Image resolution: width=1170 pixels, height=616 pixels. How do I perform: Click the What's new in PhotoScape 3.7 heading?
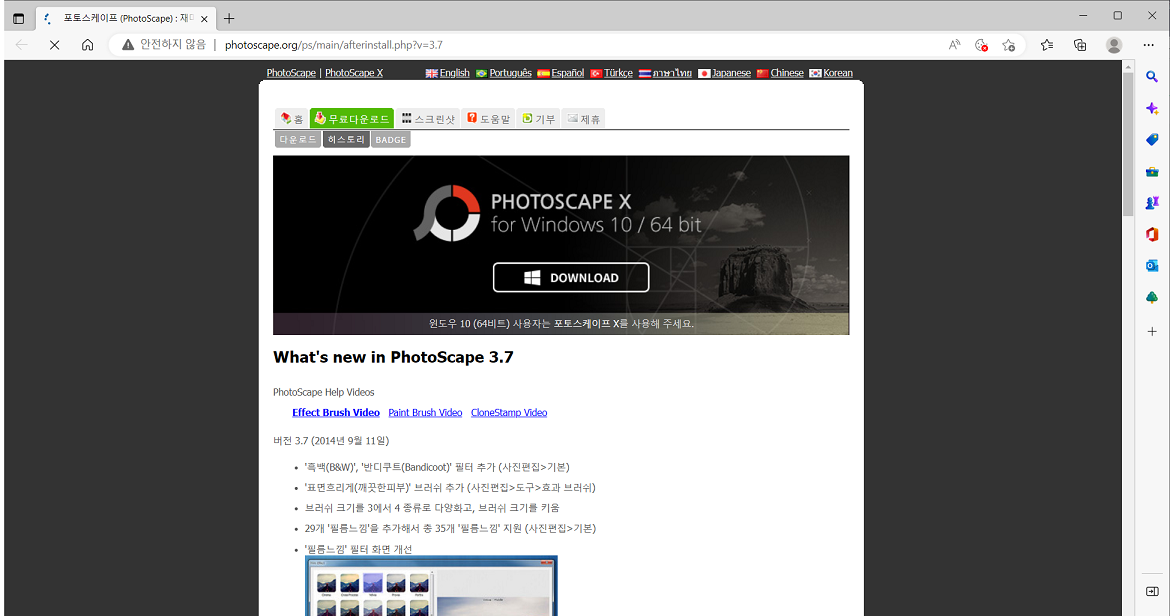pos(393,357)
